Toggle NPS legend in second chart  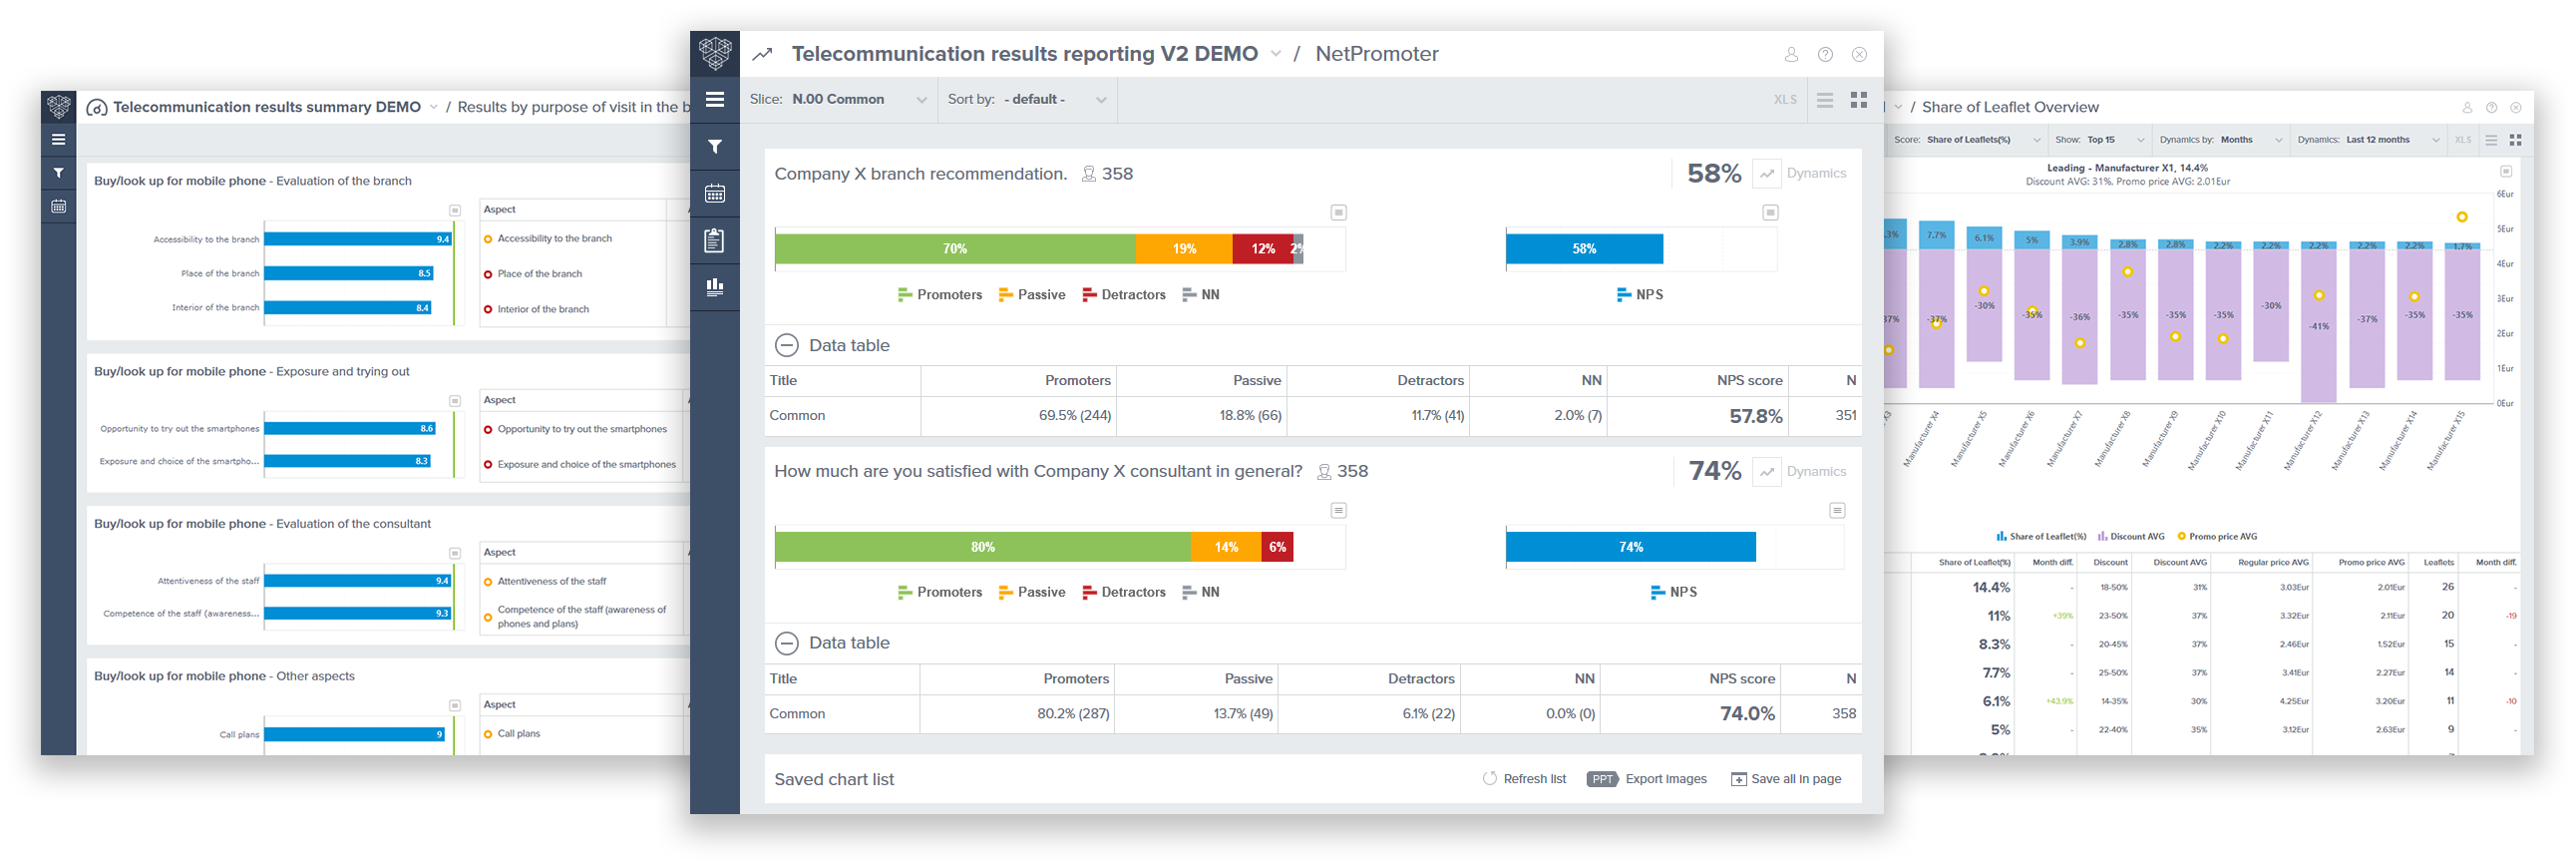1673,593
